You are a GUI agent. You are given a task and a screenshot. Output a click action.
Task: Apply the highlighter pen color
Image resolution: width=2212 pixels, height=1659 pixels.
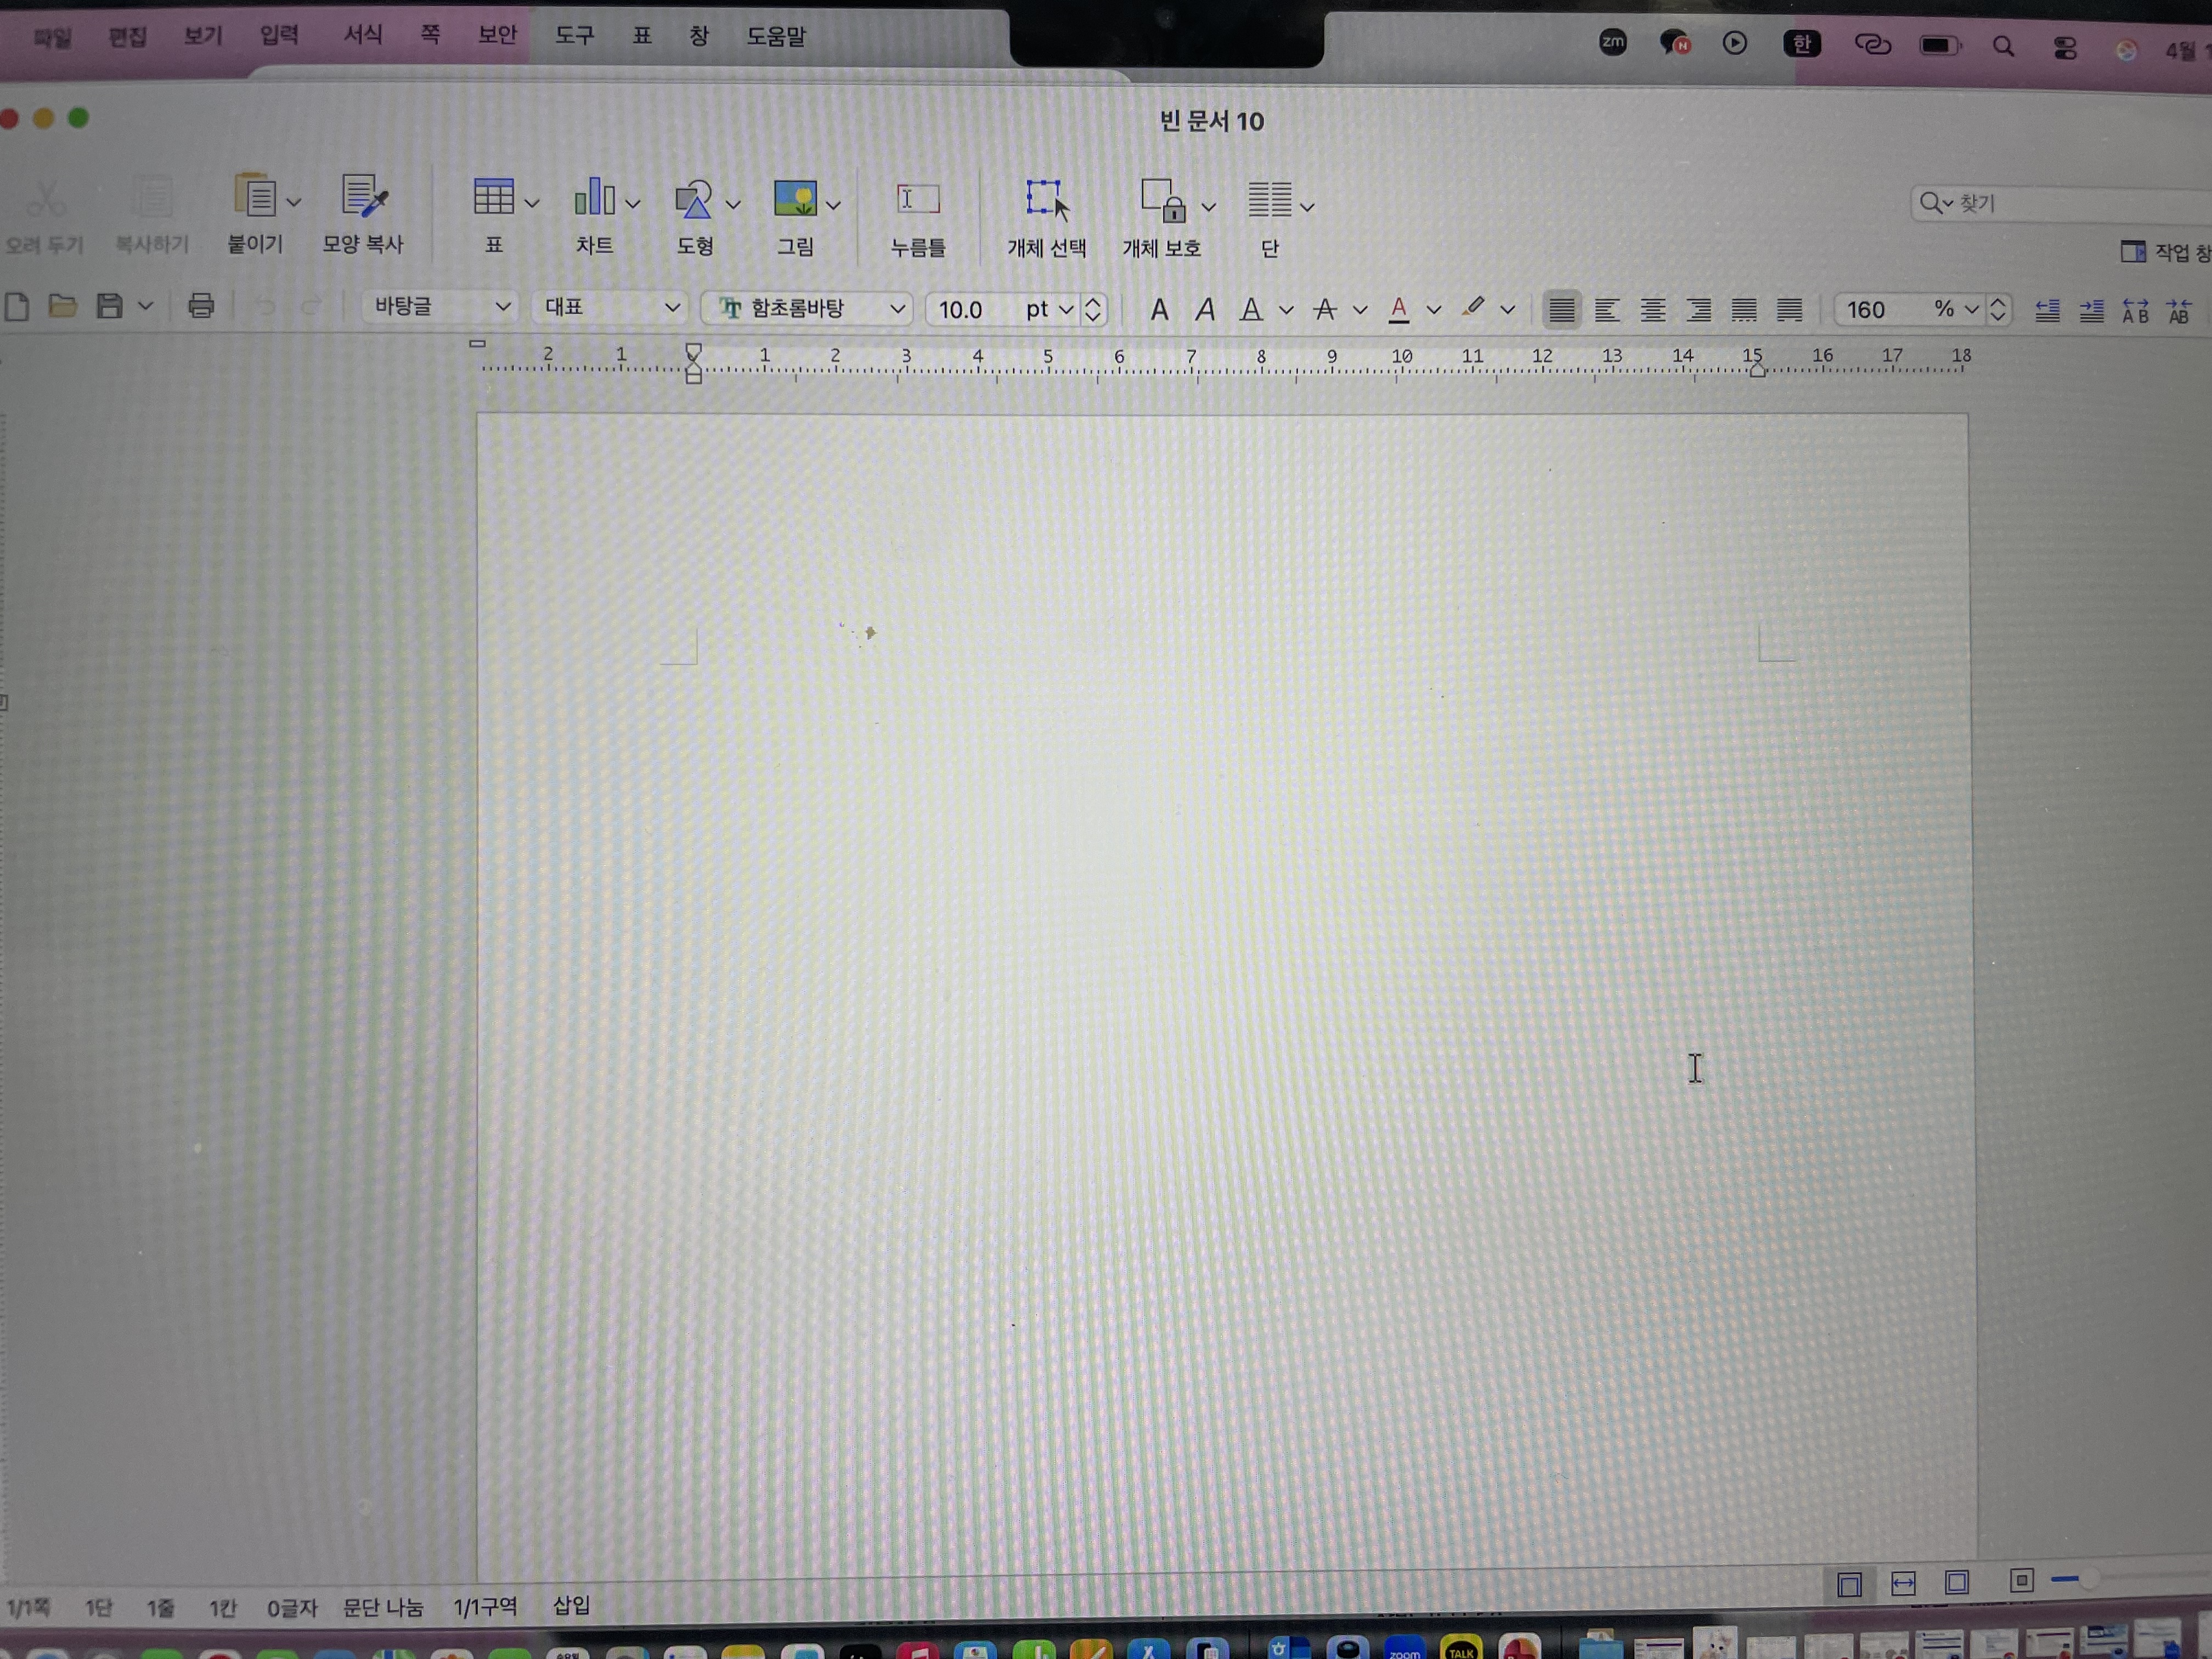(x=1473, y=308)
